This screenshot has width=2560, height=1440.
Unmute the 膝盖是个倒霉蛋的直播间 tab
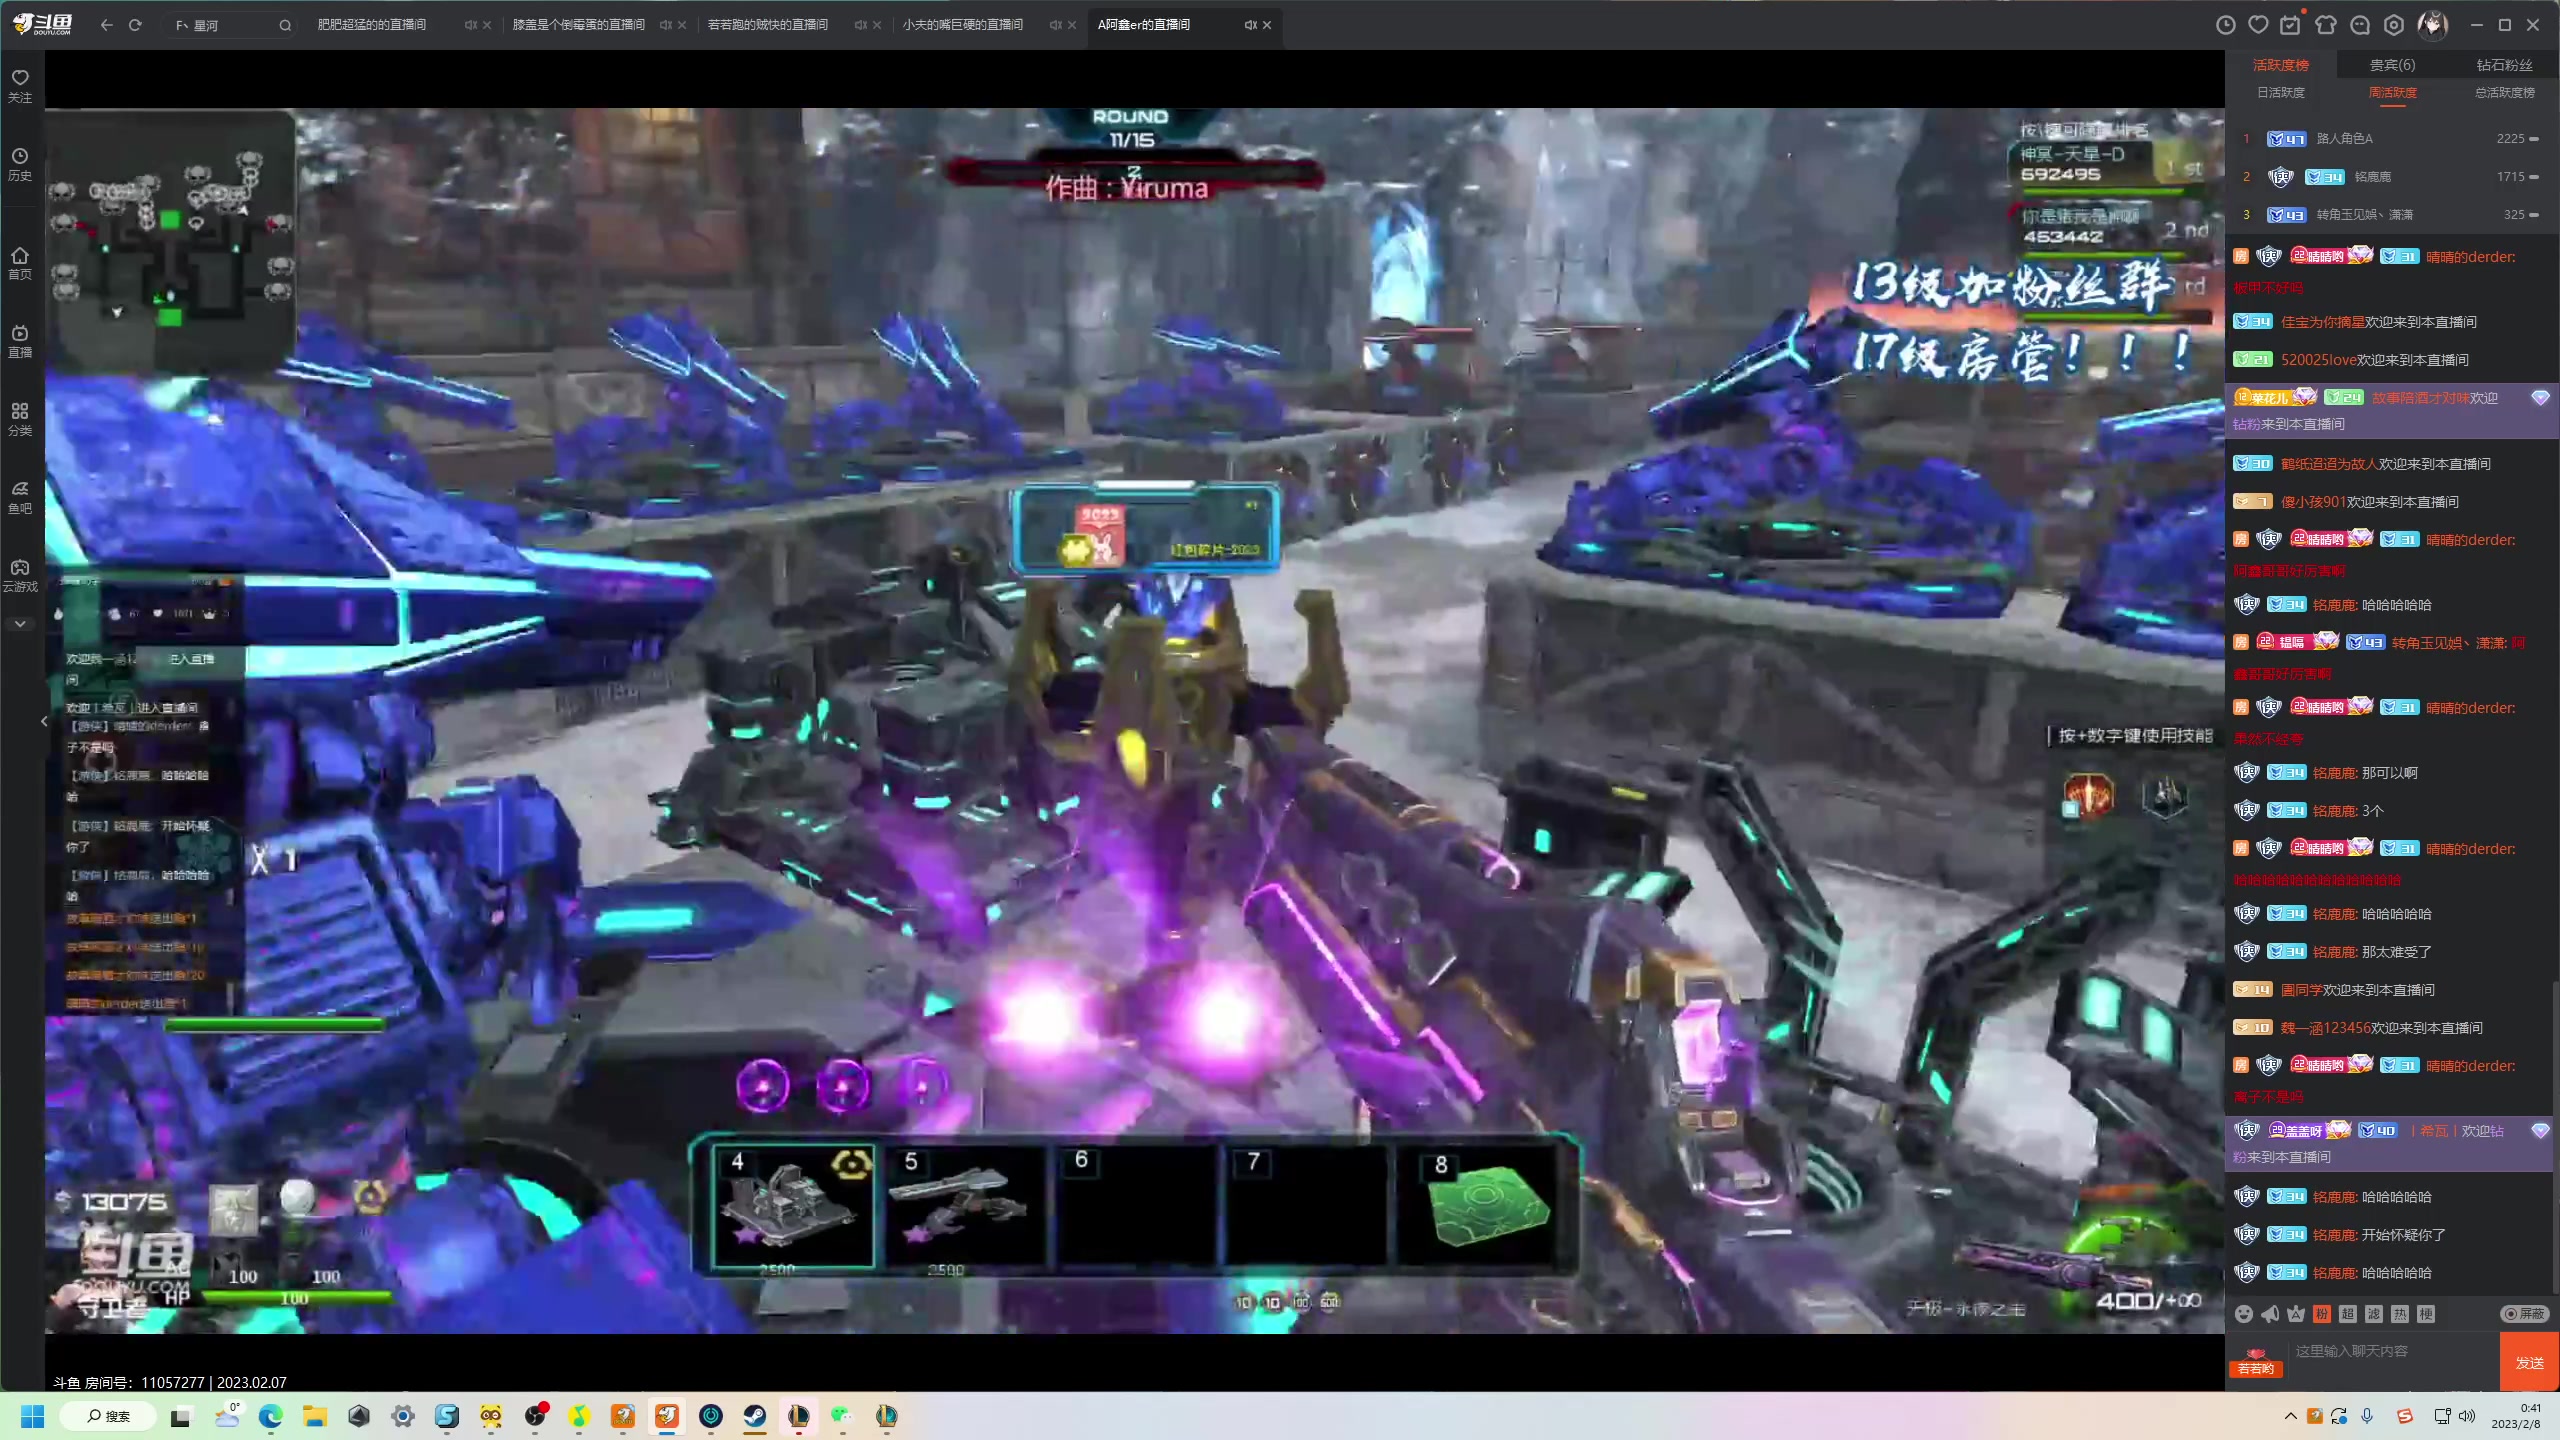tap(665, 25)
